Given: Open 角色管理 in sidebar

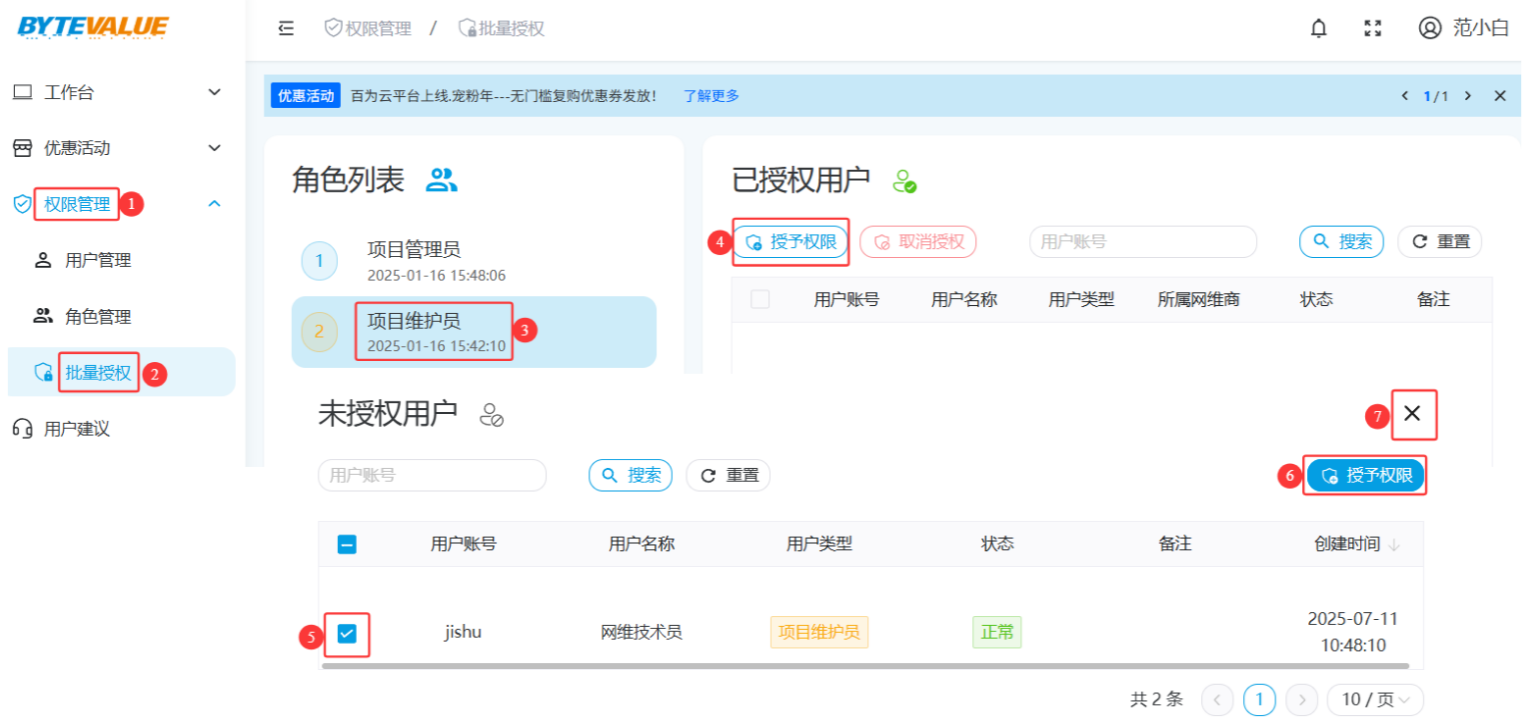Looking at the screenshot, I should click(x=98, y=317).
